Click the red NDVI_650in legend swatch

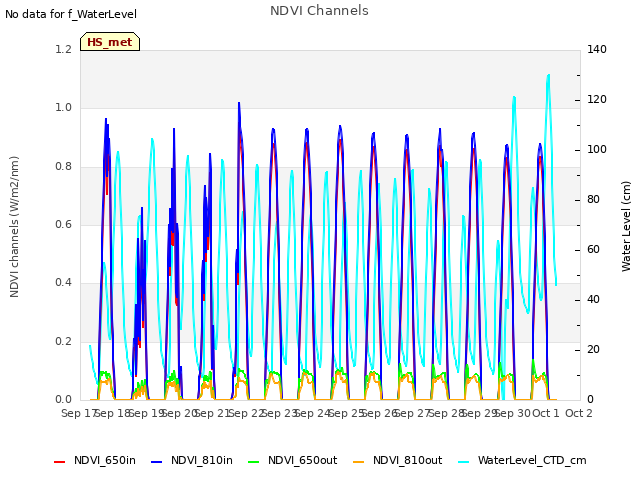[x=60, y=462]
